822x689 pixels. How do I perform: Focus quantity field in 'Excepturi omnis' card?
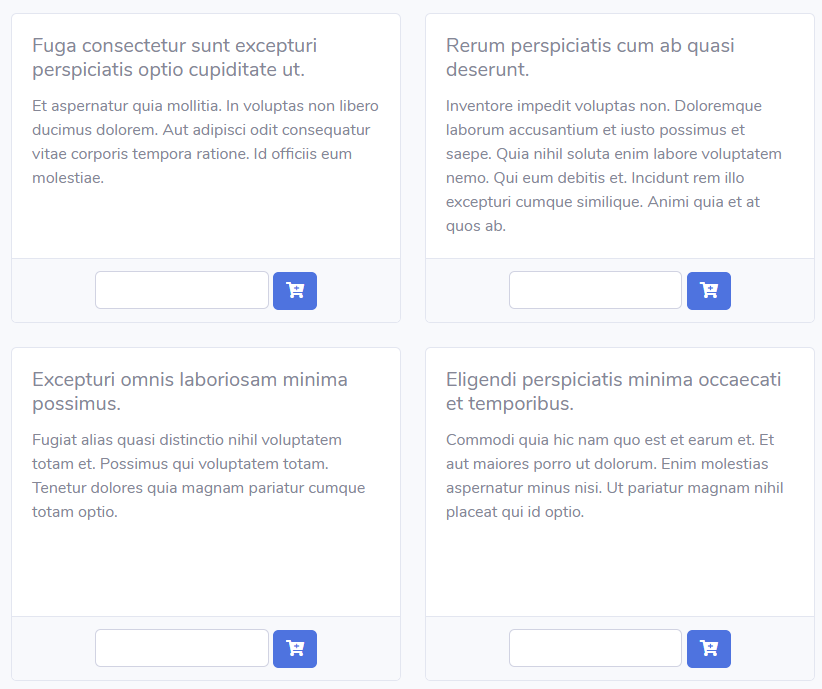point(182,648)
